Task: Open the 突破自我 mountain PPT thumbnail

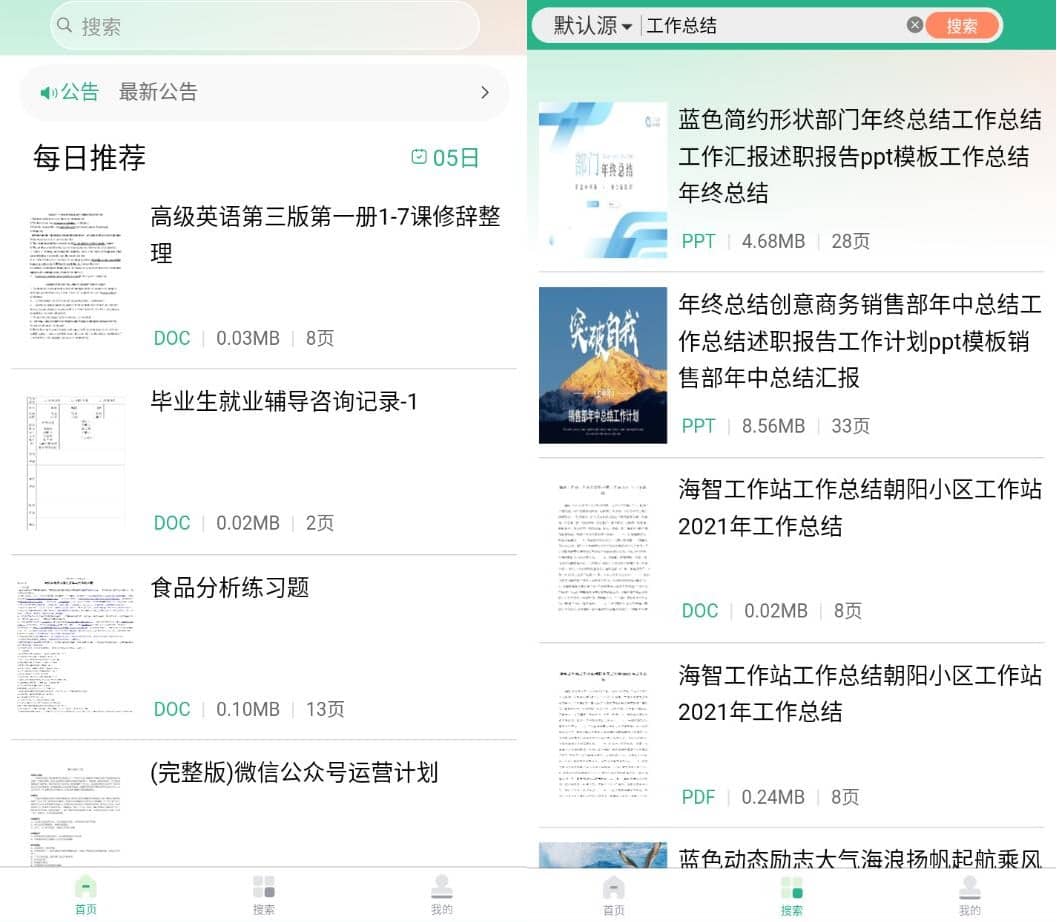Action: tap(603, 365)
